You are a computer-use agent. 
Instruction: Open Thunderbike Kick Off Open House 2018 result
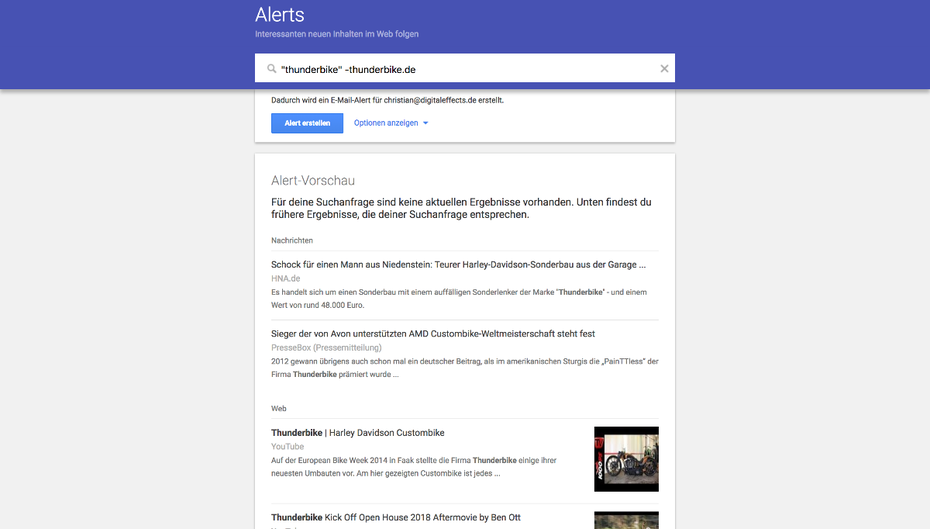396,518
